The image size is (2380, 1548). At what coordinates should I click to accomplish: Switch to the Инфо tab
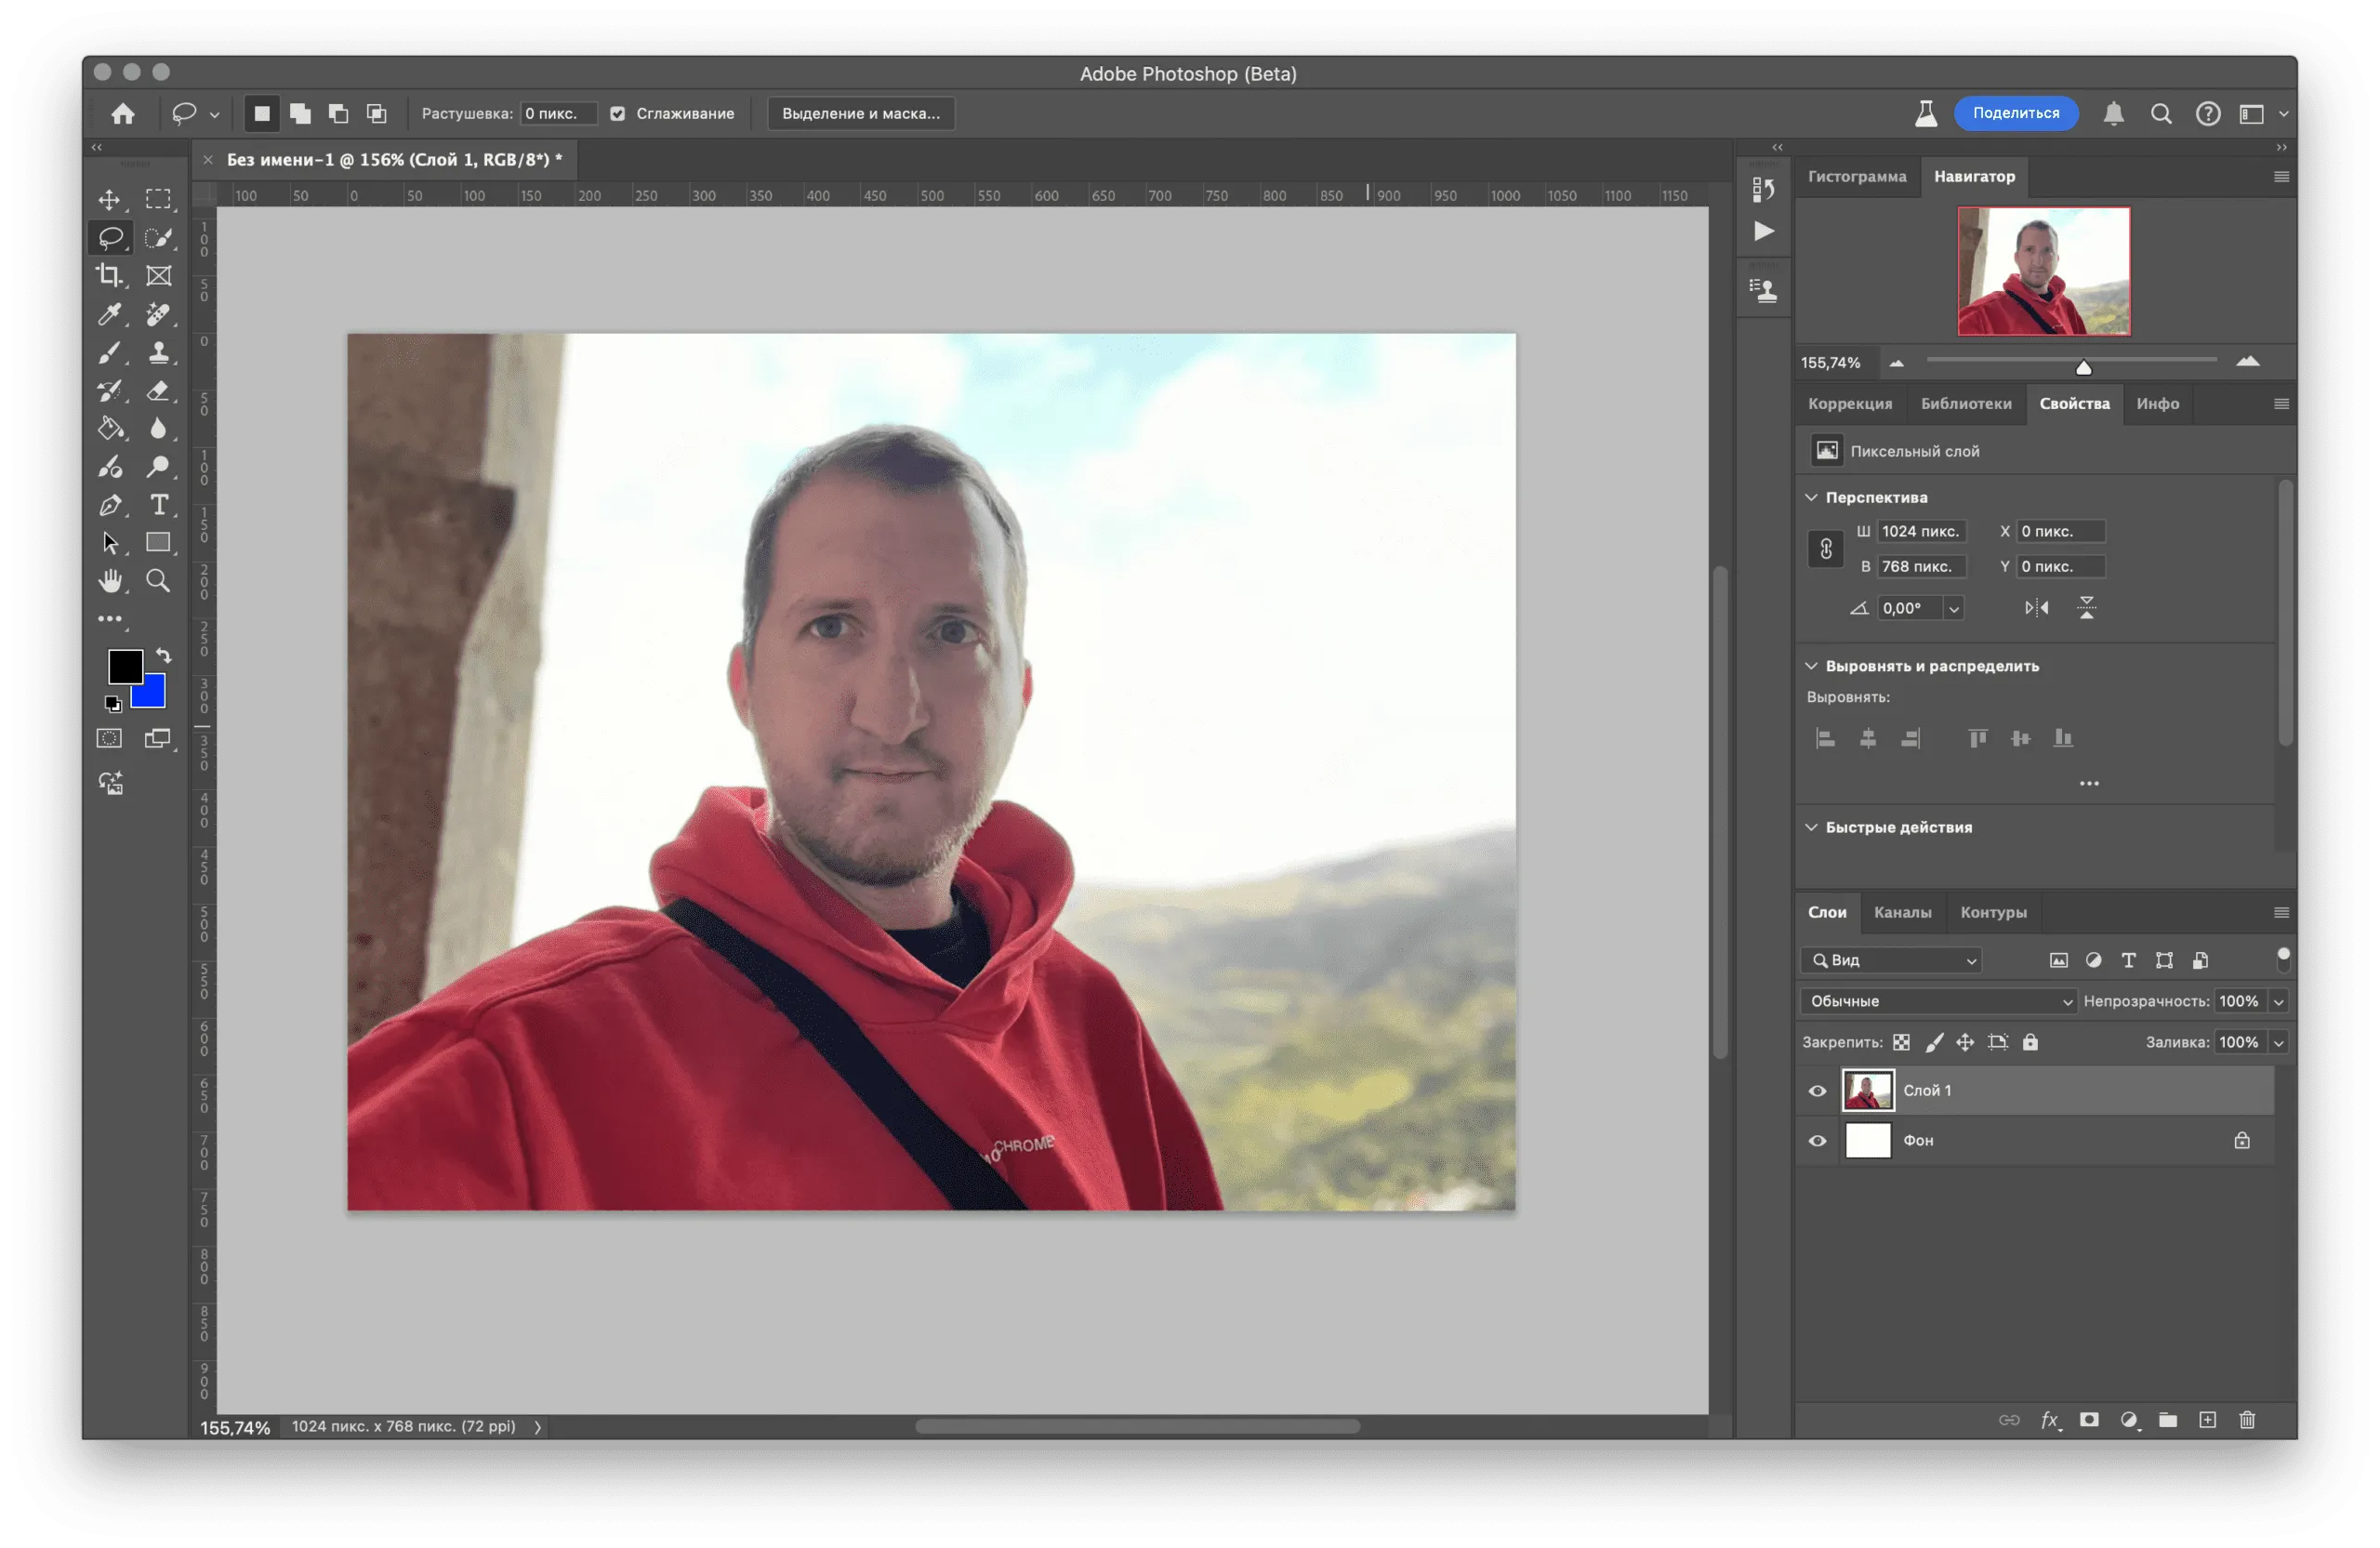(2157, 404)
